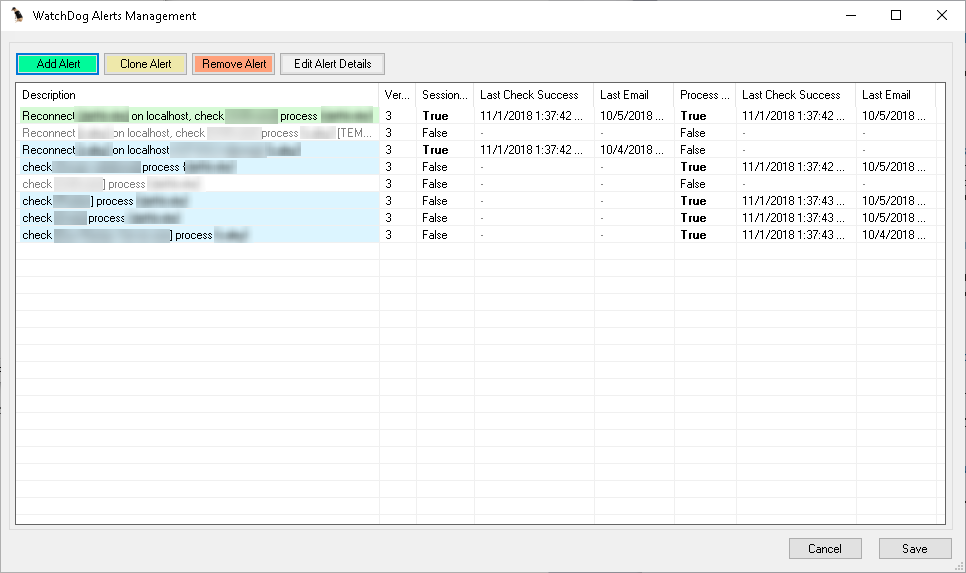The width and height of the screenshot is (966, 573).
Task: Open Edit Alert Details
Action: (333, 64)
